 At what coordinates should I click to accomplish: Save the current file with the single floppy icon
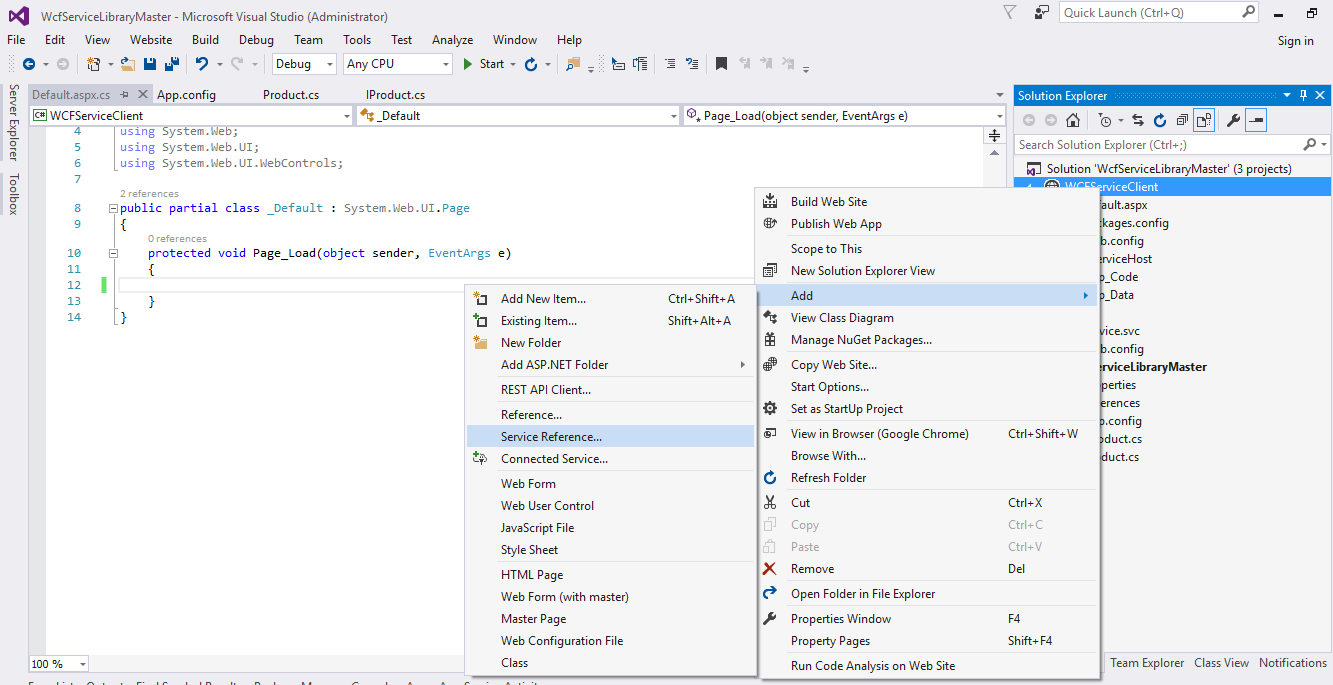(150, 64)
